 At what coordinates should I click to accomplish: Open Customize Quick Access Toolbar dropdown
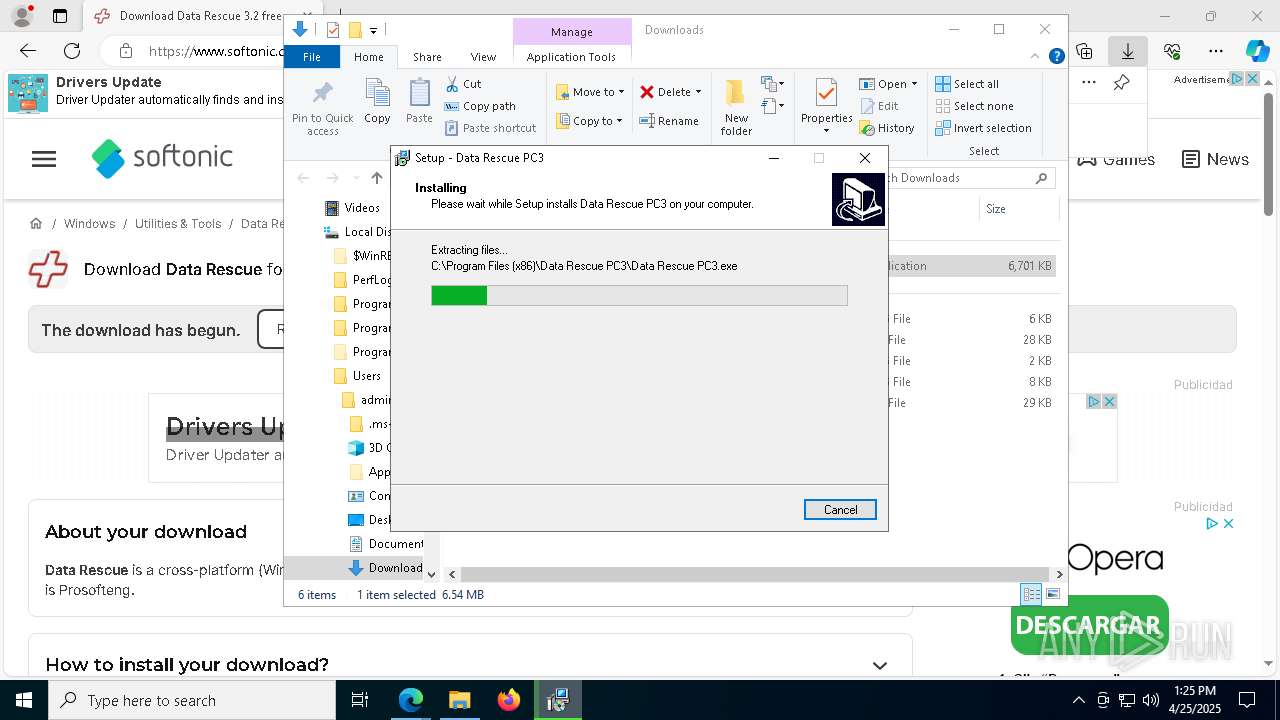[x=373, y=31]
